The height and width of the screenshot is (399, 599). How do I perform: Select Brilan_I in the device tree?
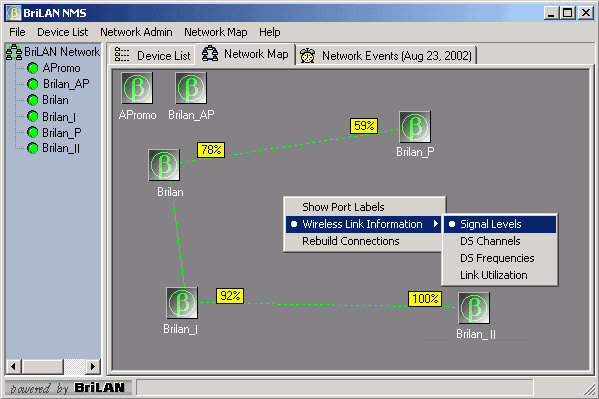[x=59, y=116]
